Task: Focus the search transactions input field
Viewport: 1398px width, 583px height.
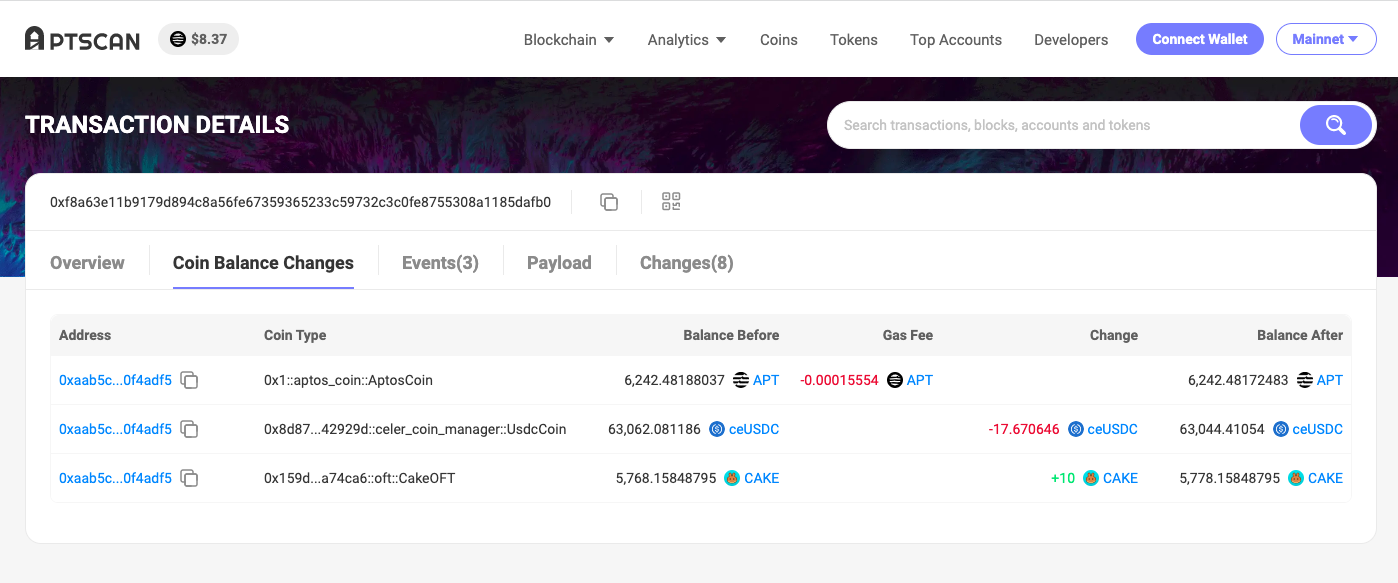Action: pos(1060,125)
